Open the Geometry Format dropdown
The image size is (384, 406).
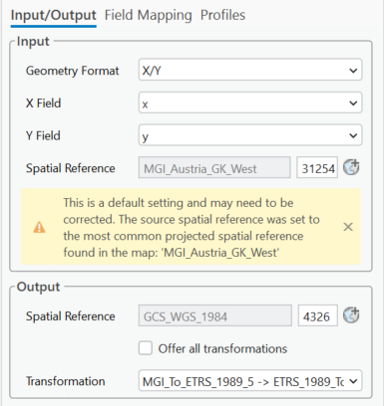point(250,70)
